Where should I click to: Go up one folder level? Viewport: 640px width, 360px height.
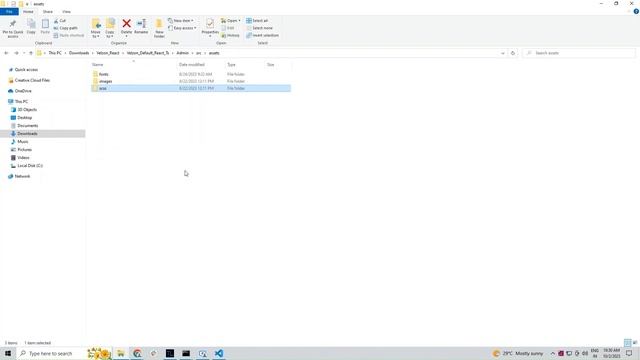pyautogui.click(x=31, y=53)
